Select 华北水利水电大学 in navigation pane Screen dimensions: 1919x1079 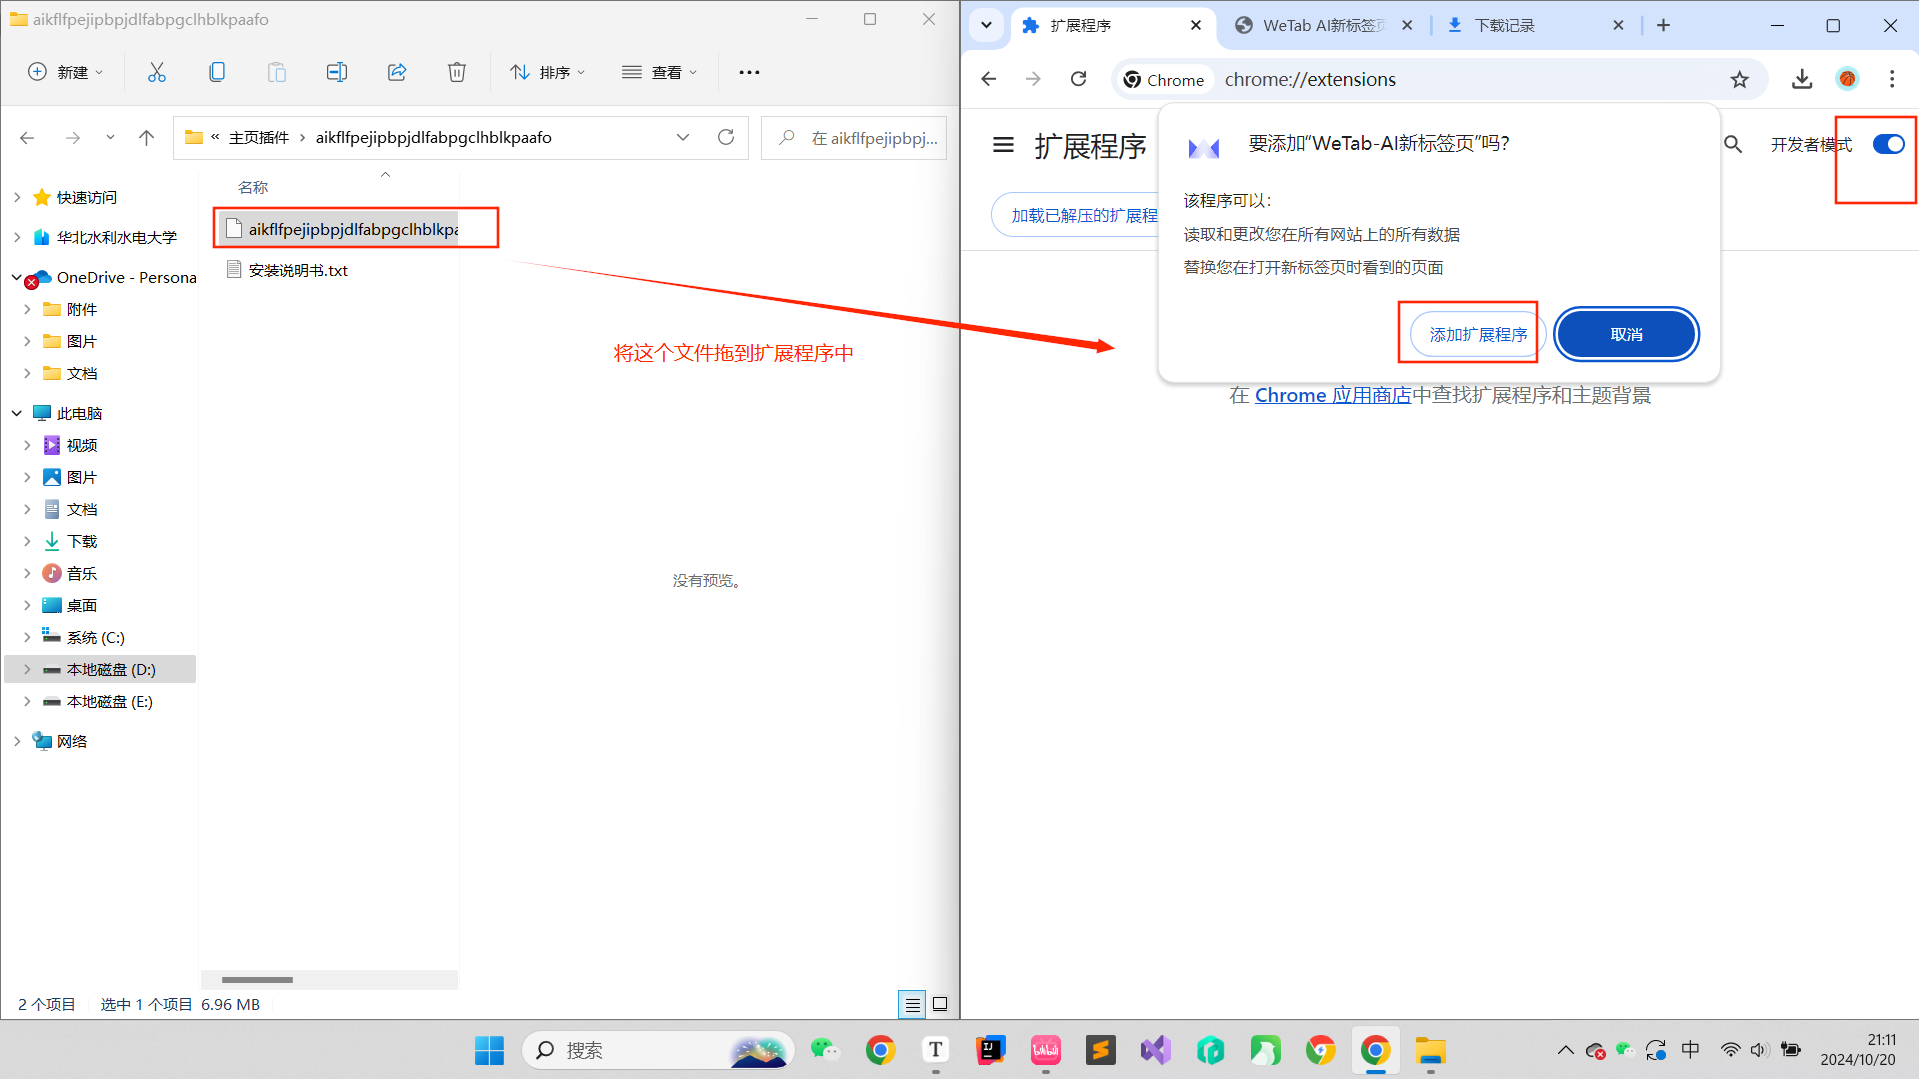tap(116, 237)
